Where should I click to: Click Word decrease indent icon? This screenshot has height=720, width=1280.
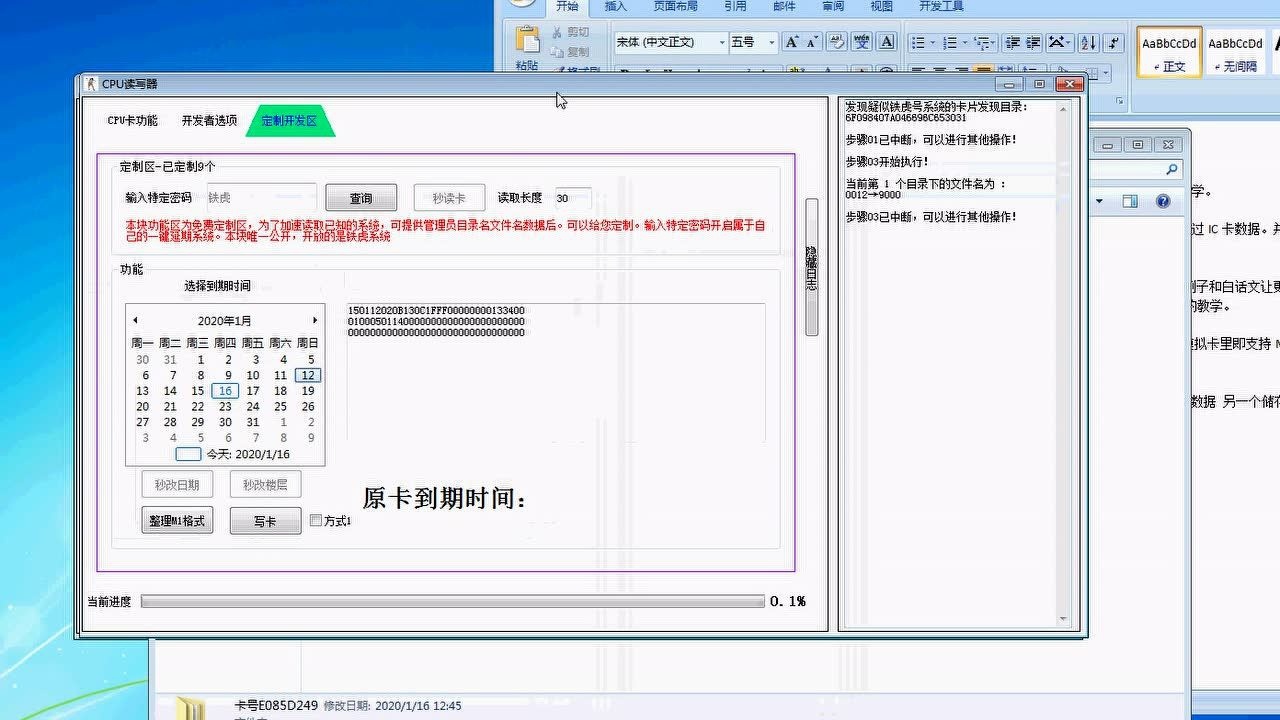click(1011, 43)
